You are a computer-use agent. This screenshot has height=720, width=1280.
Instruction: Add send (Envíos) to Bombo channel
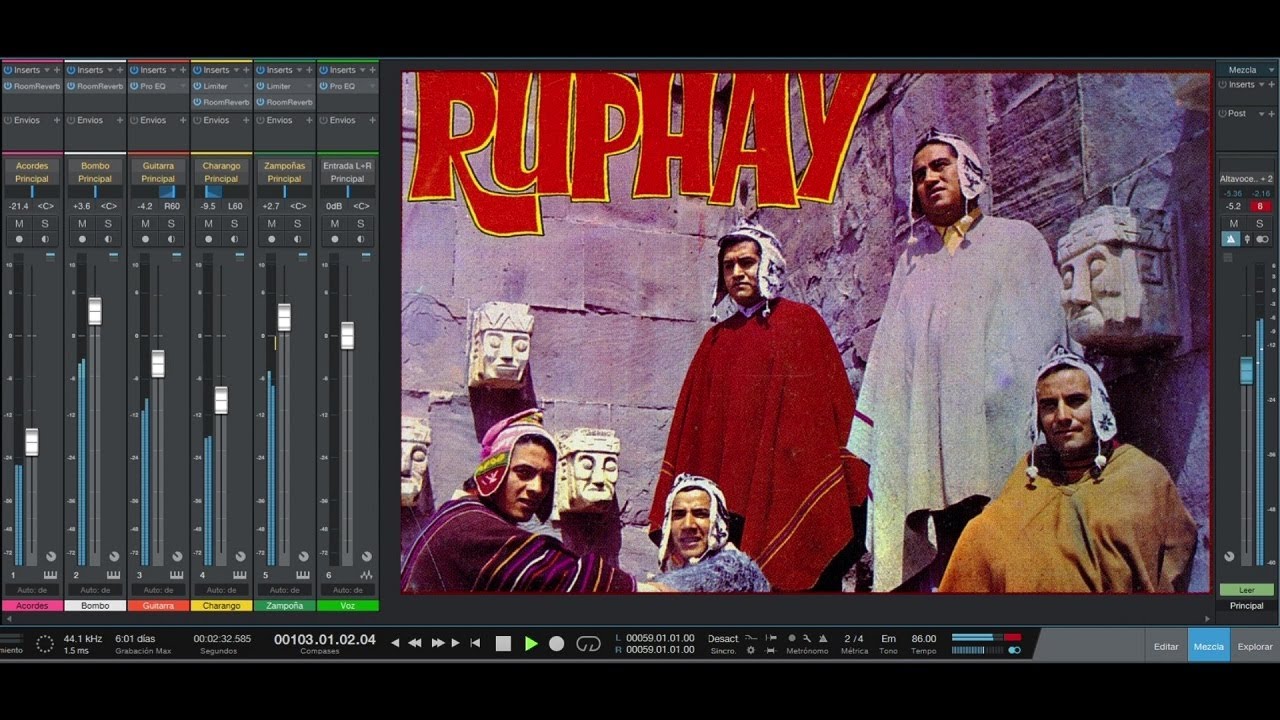pos(120,120)
